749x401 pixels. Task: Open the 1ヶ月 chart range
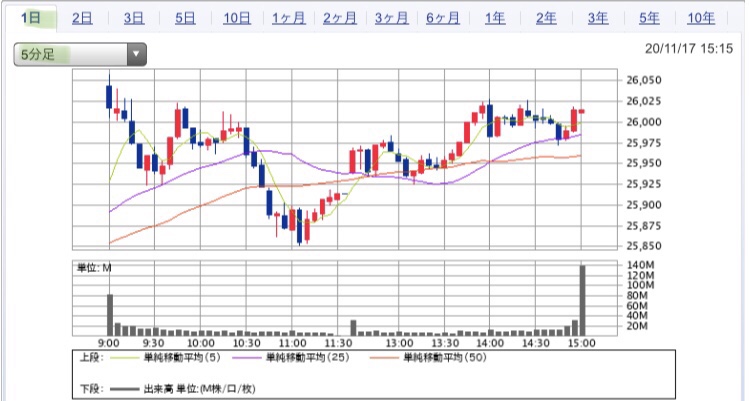pos(289,18)
